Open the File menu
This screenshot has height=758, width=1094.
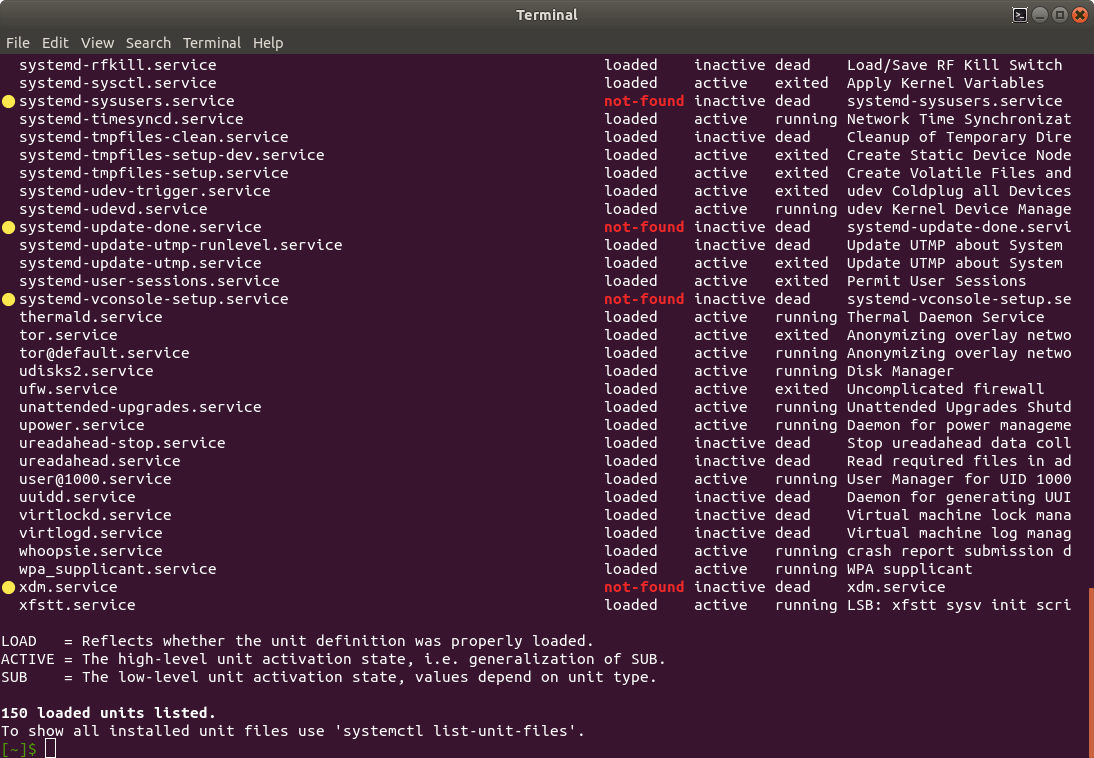(18, 43)
